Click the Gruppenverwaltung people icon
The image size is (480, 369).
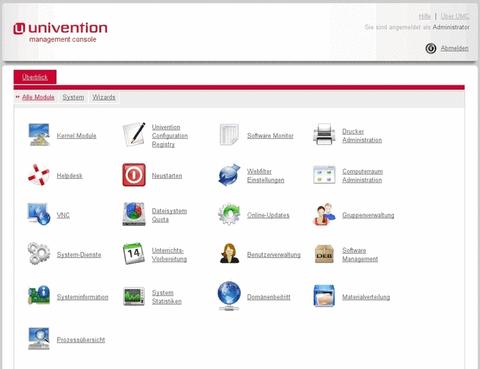324,214
